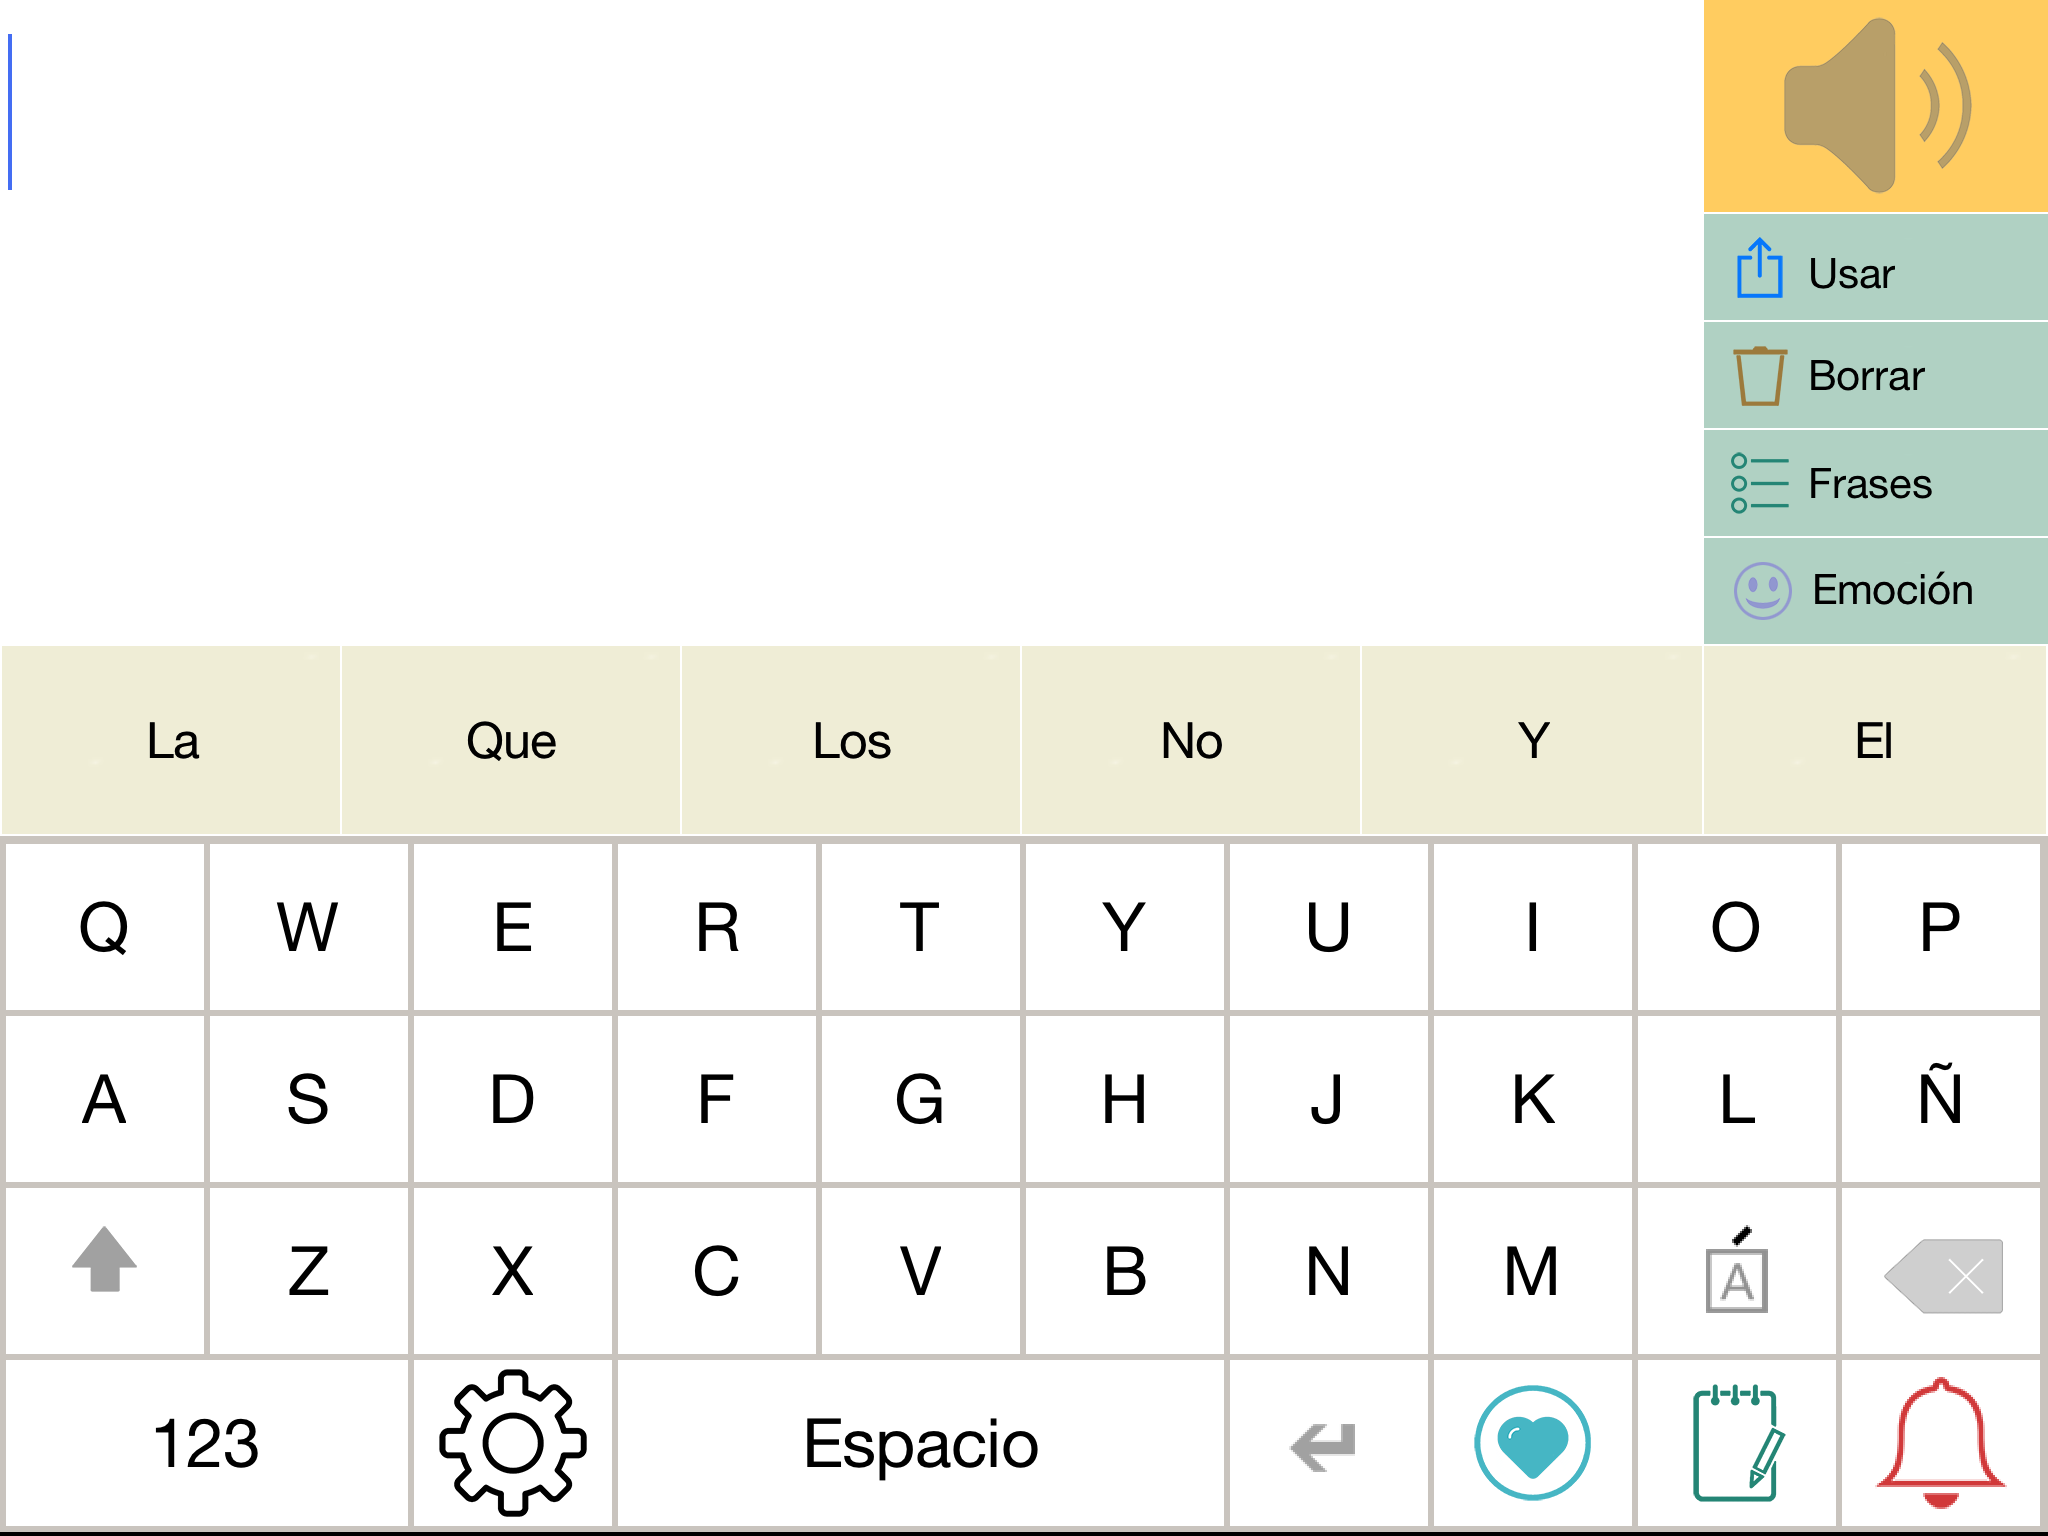
Task: Select the word suggestion "Que"
Action: [511, 741]
